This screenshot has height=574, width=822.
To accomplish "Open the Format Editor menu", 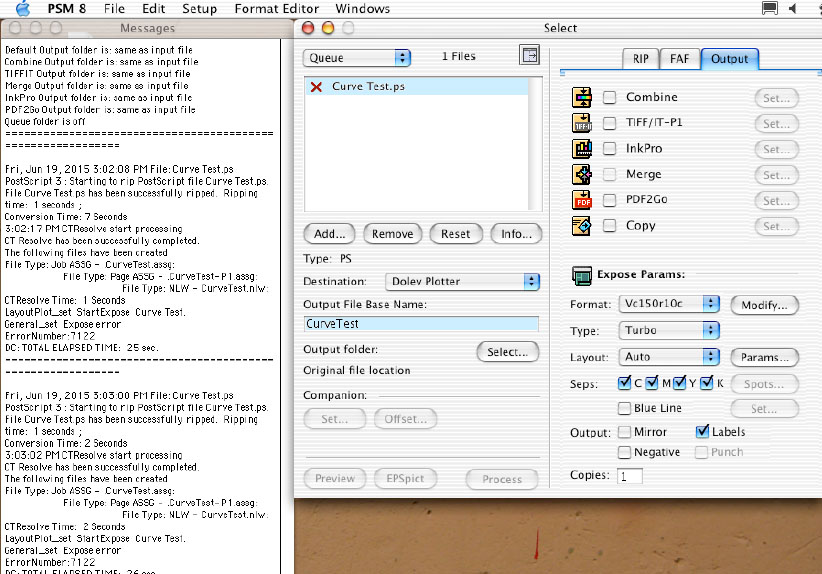I will click(277, 8).
